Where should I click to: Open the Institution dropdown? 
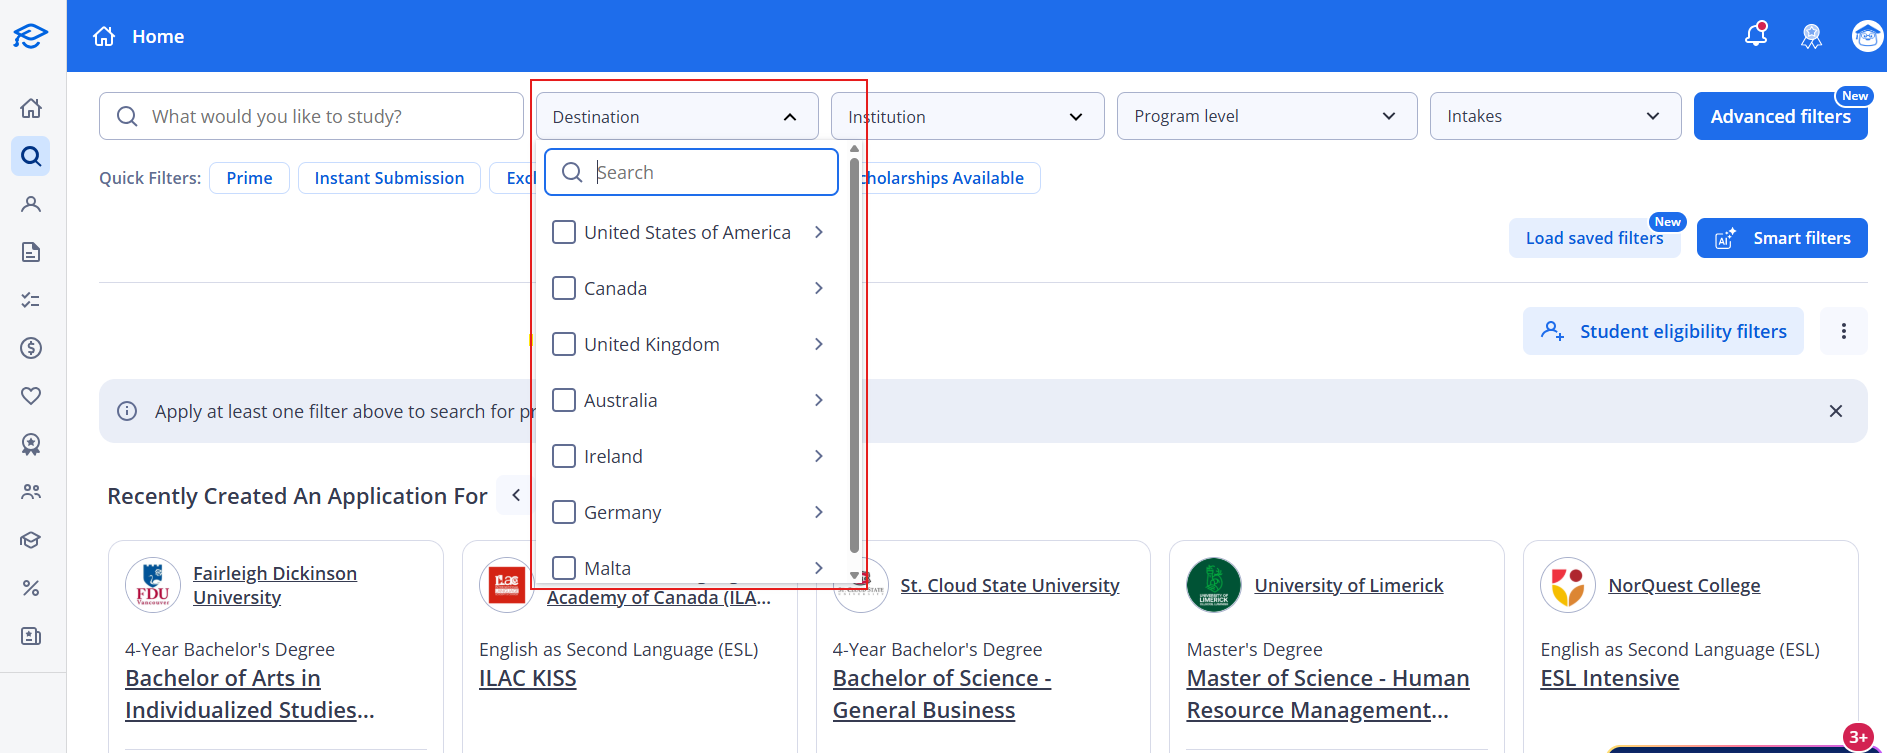pyautogui.click(x=967, y=116)
